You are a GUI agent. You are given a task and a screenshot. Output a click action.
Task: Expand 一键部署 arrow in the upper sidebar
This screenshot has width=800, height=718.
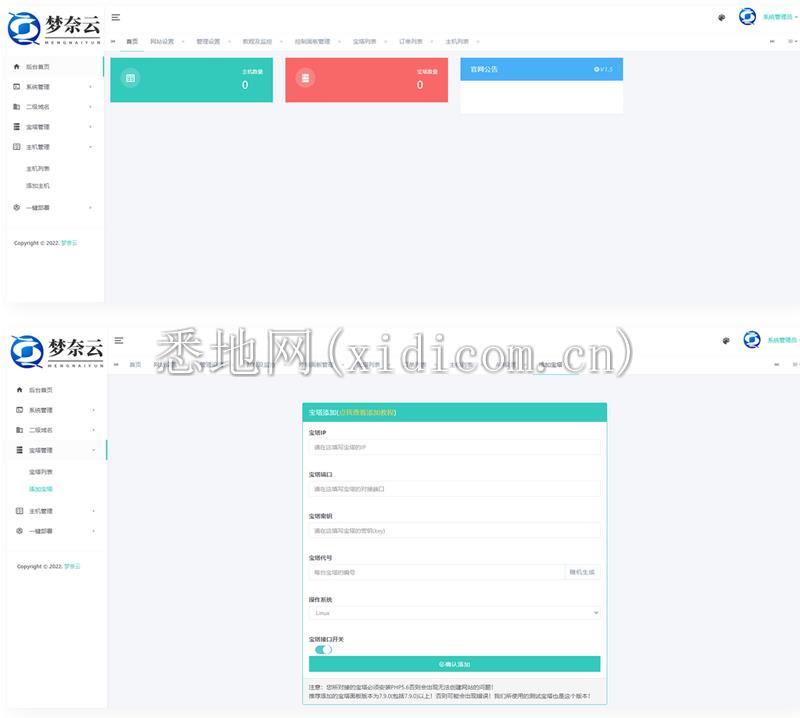click(x=90, y=208)
